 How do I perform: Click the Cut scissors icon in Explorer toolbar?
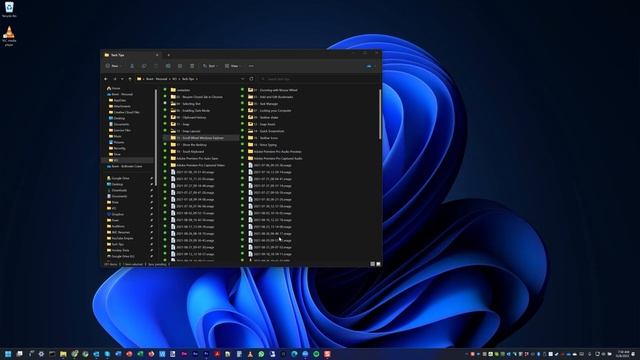[132, 66]
